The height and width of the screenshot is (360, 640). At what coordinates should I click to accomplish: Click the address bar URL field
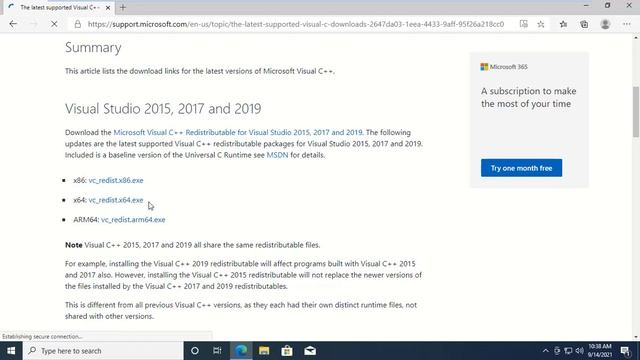point(296,24)
